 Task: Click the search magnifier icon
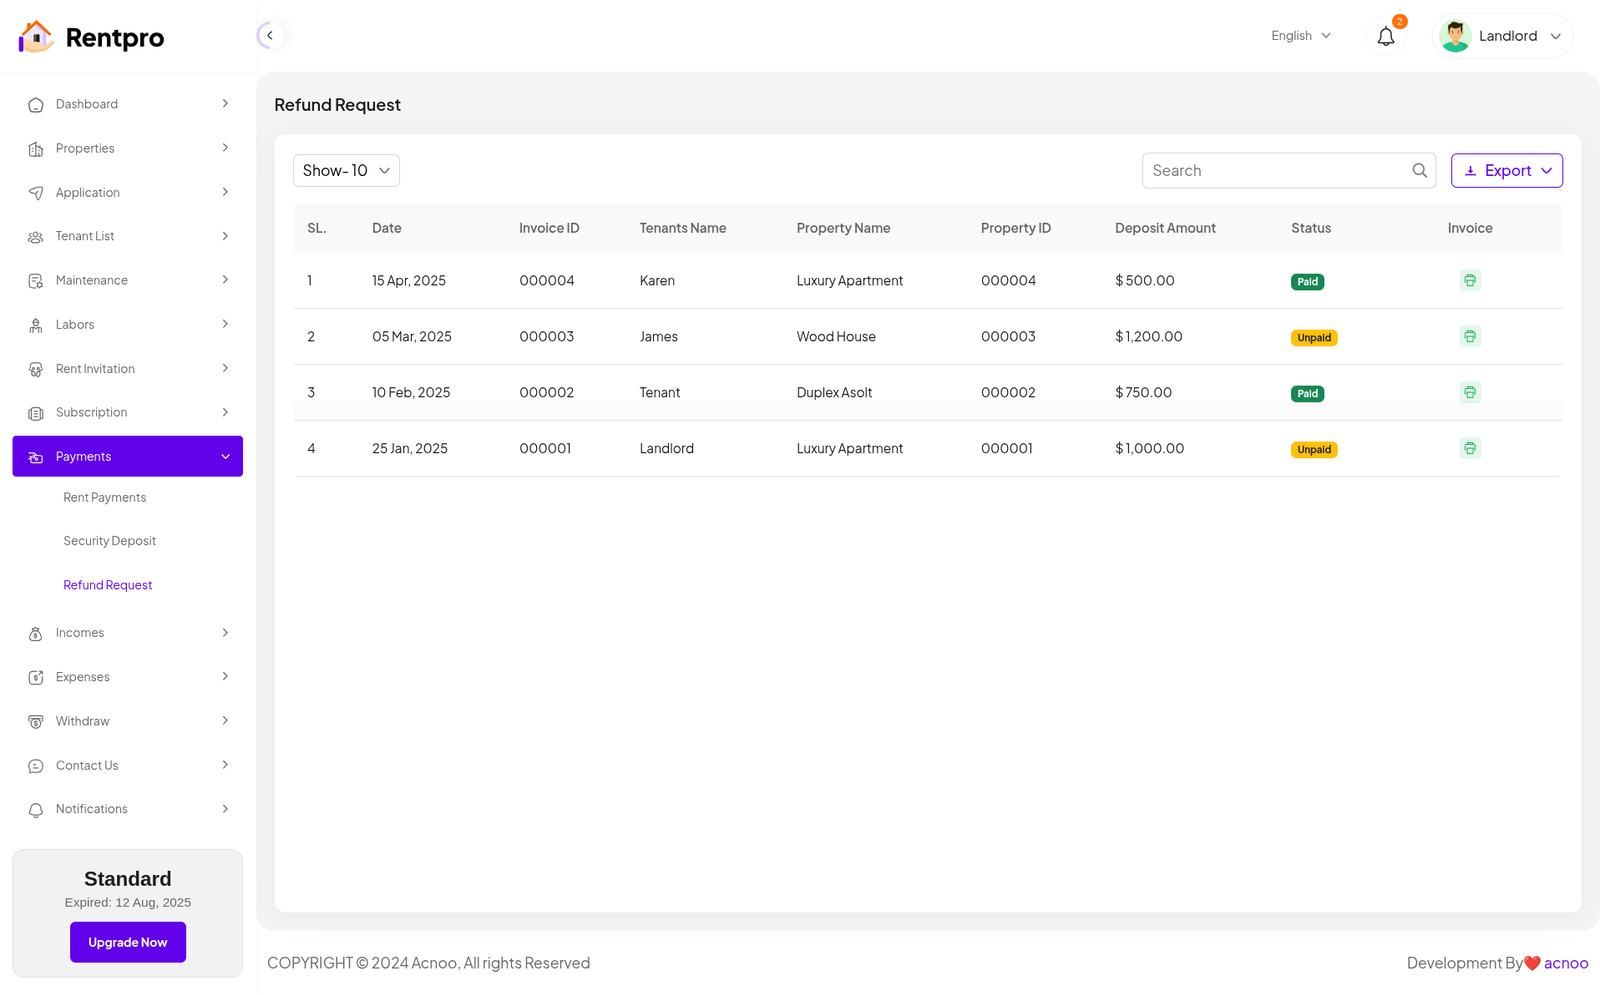point(1419,171)
